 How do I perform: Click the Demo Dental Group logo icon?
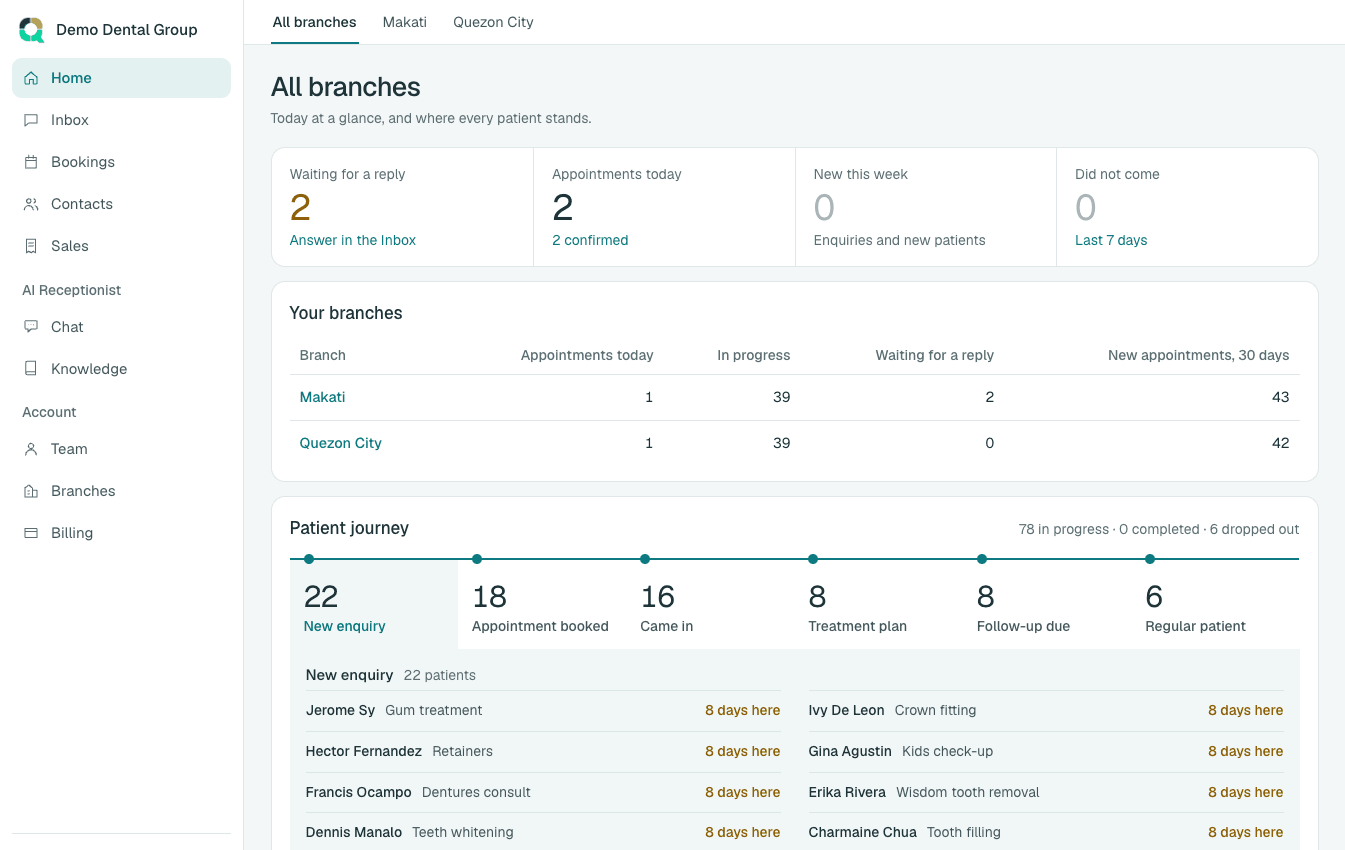click(x=32, y=30)
